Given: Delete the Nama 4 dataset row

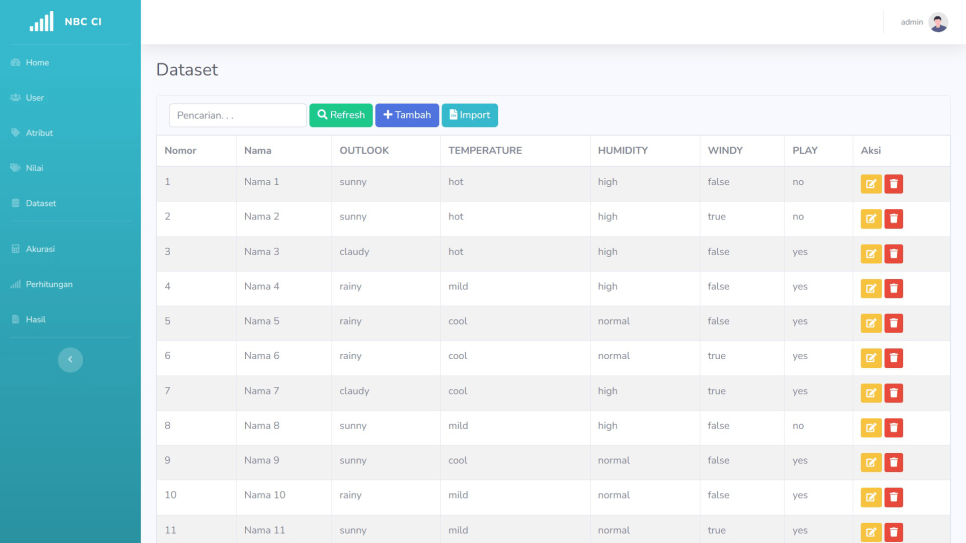Looking at the screenshot, I should [894, 288].
